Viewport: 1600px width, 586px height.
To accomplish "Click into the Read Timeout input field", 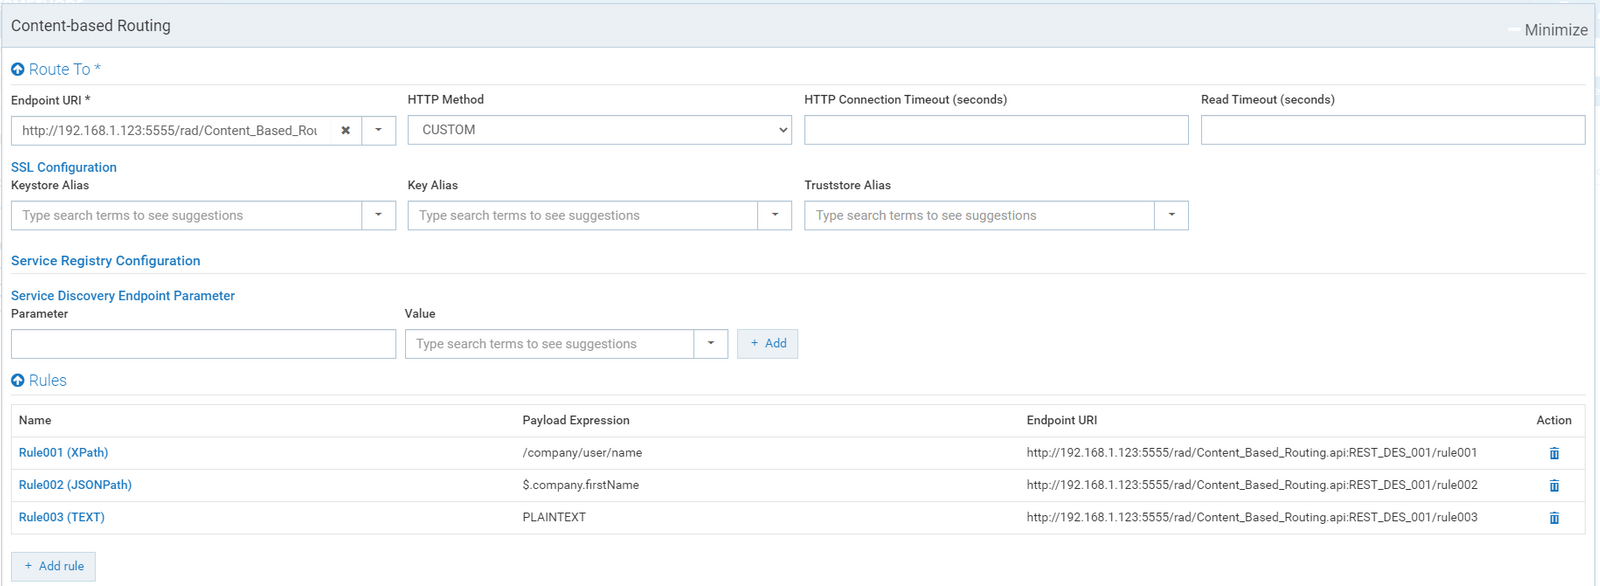I will click(x=1392, y=130).
